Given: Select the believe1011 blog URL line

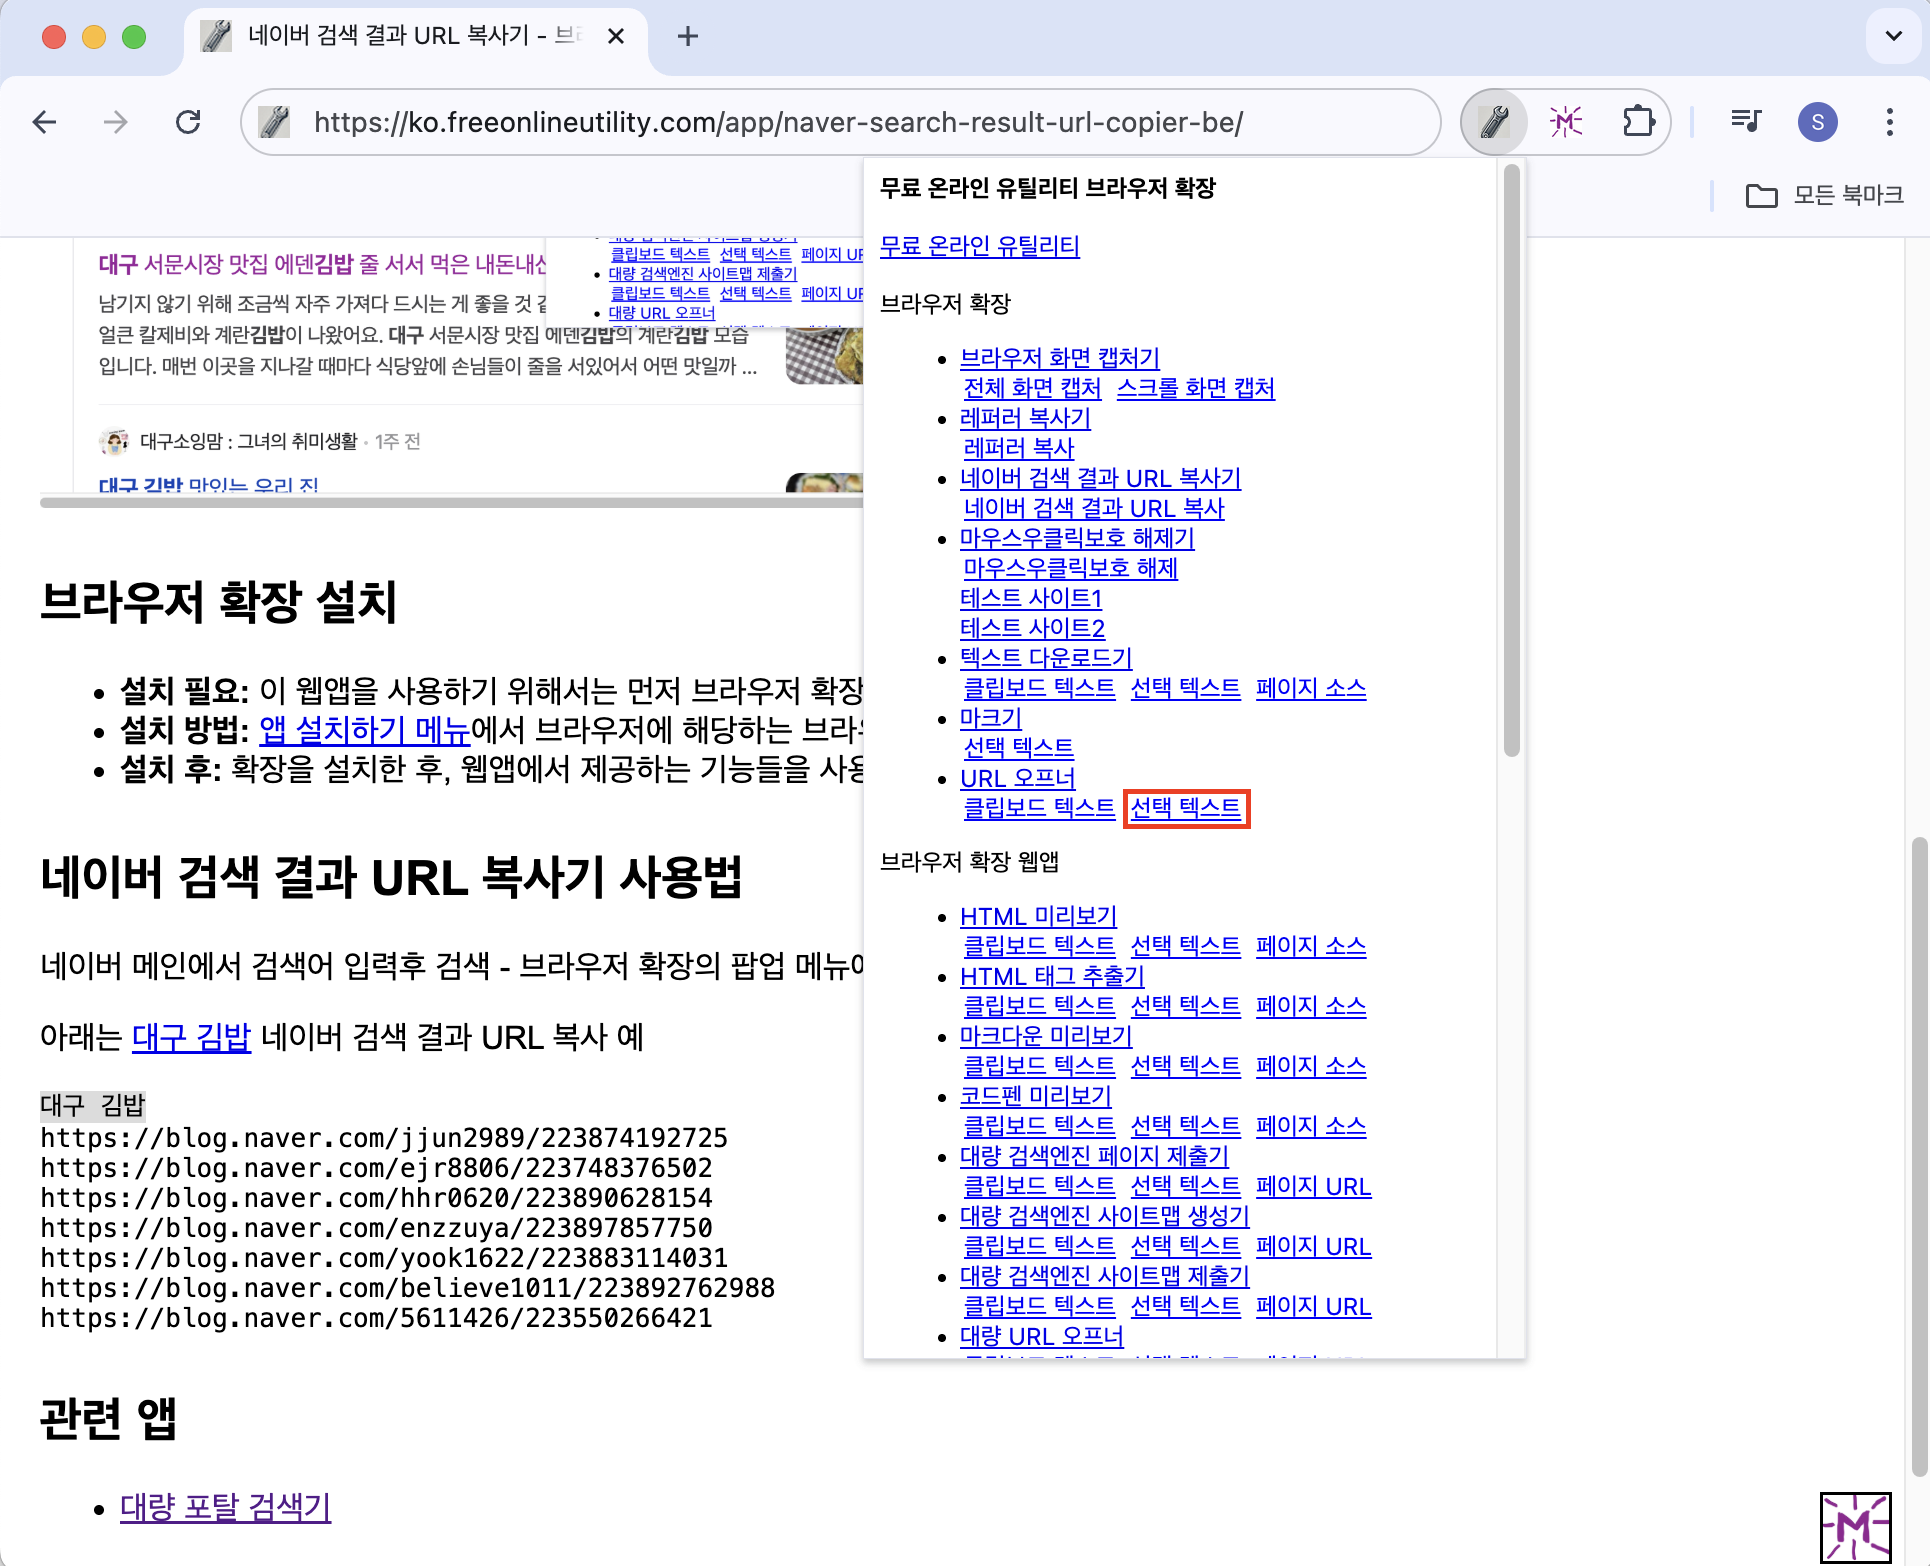Looking at the screenshot, I should (x=408, y=1288).
